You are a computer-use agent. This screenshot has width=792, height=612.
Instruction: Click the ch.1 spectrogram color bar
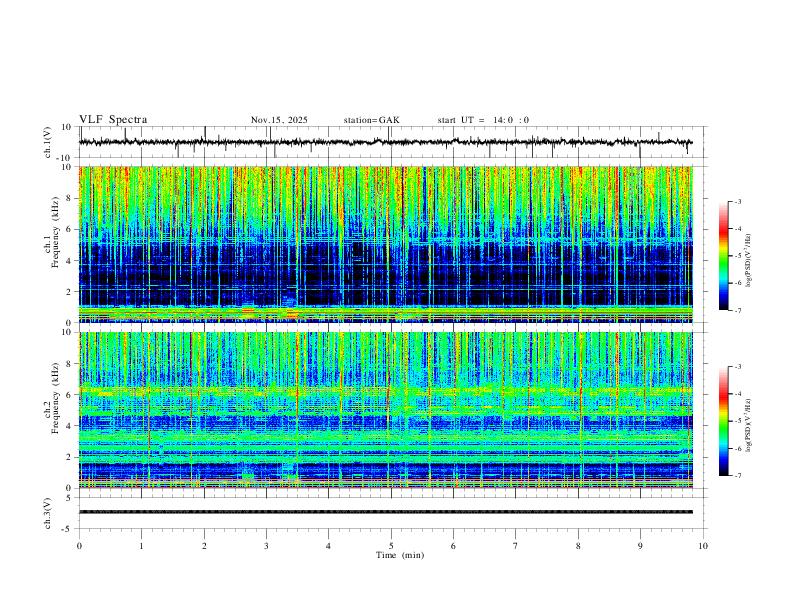tap(724, 256)
